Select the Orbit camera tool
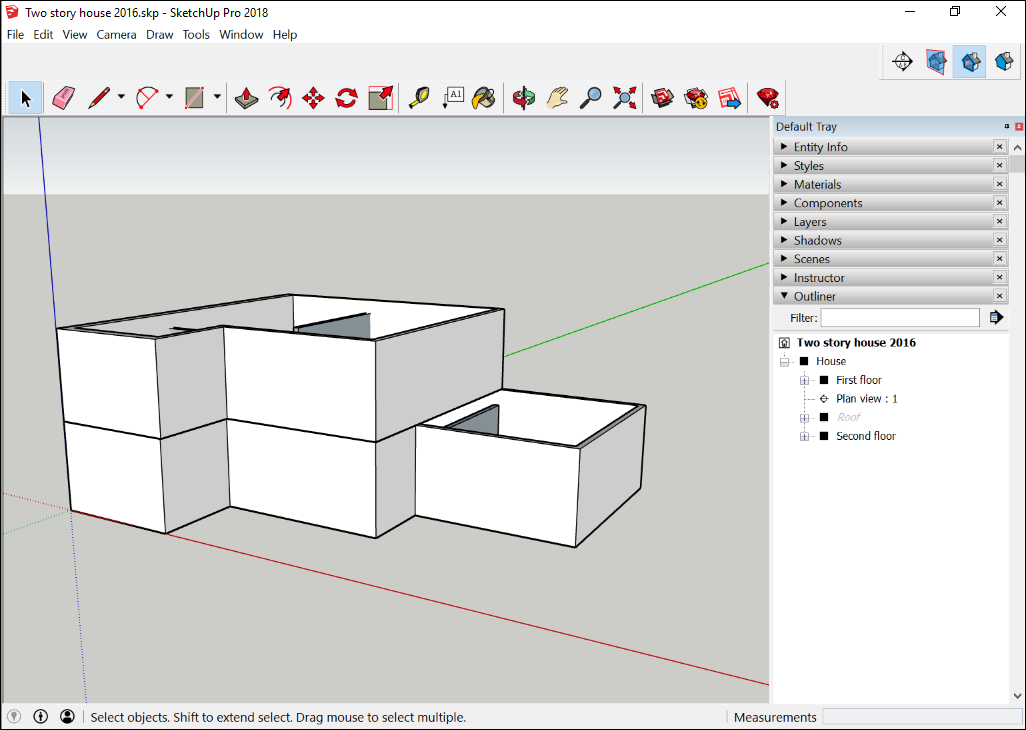Image resolution: width=1026 pixels, height=730 pixels. click(523, 98)
